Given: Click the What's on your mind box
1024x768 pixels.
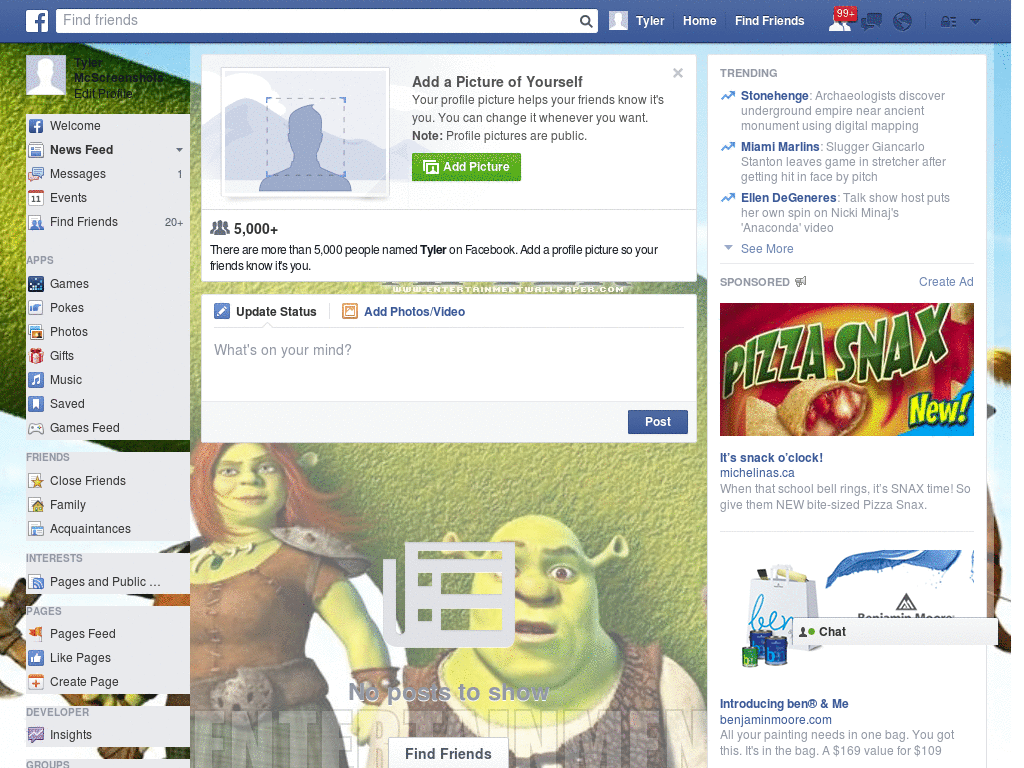Looking at the screenshot, I should coord(449,364).
